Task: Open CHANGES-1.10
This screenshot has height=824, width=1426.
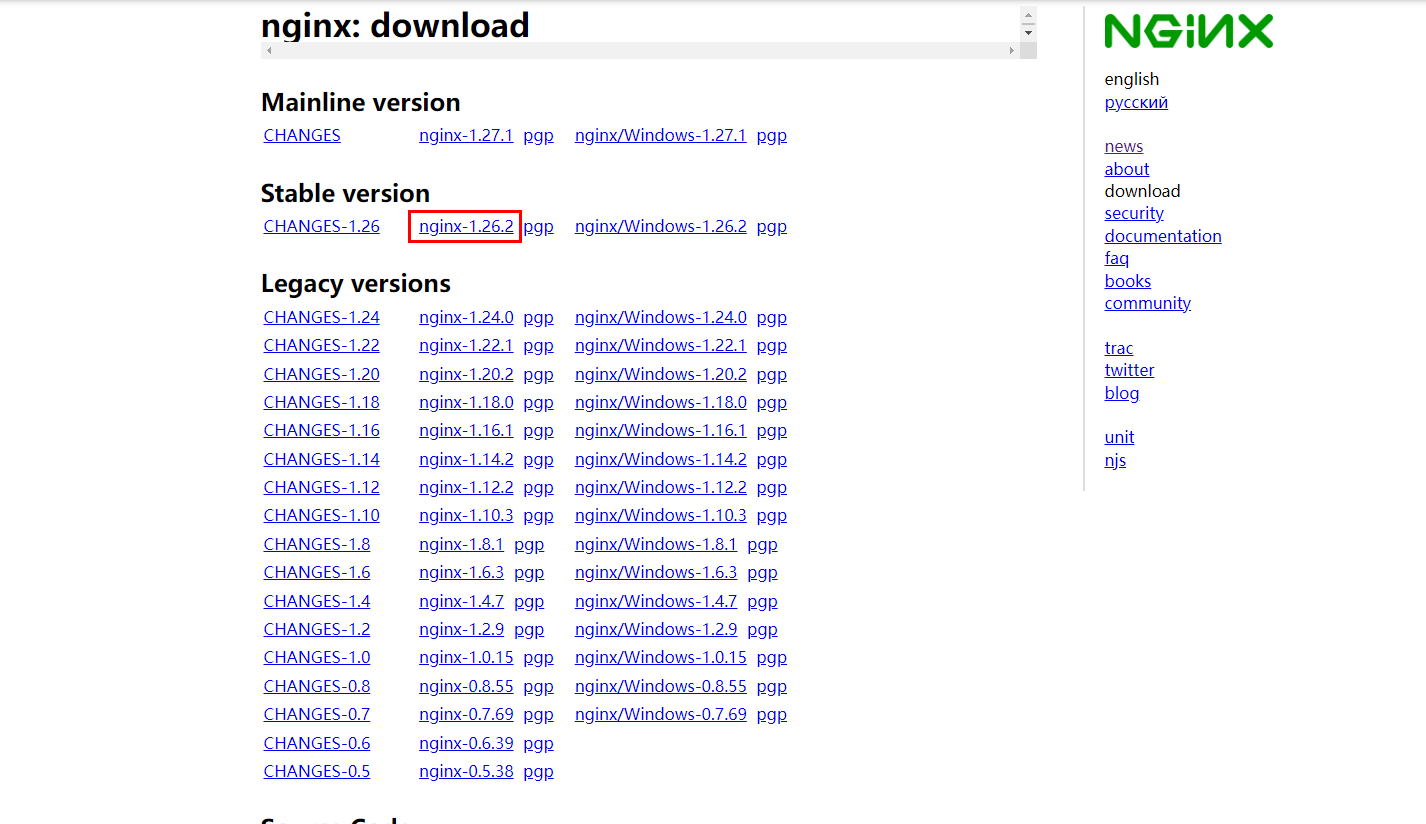Action: coord(322,515)
